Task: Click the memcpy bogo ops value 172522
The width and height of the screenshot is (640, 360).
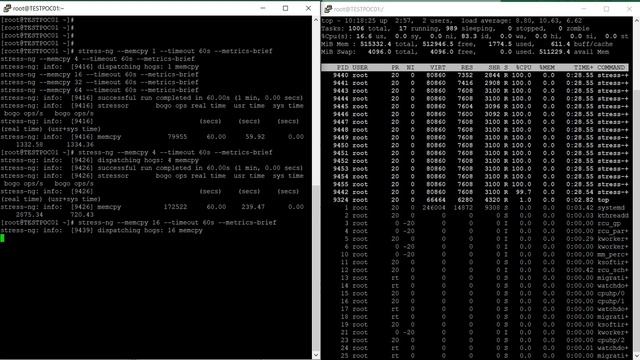Action: pyautogui.click(x=176, y=207)
